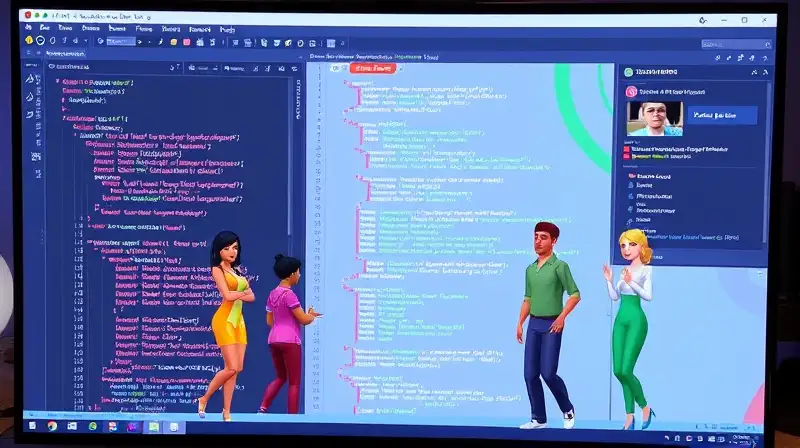Viewport: 800px width, 448px height.
Task: Click the right side panel's vertical scrollbar
Action: 764,163
